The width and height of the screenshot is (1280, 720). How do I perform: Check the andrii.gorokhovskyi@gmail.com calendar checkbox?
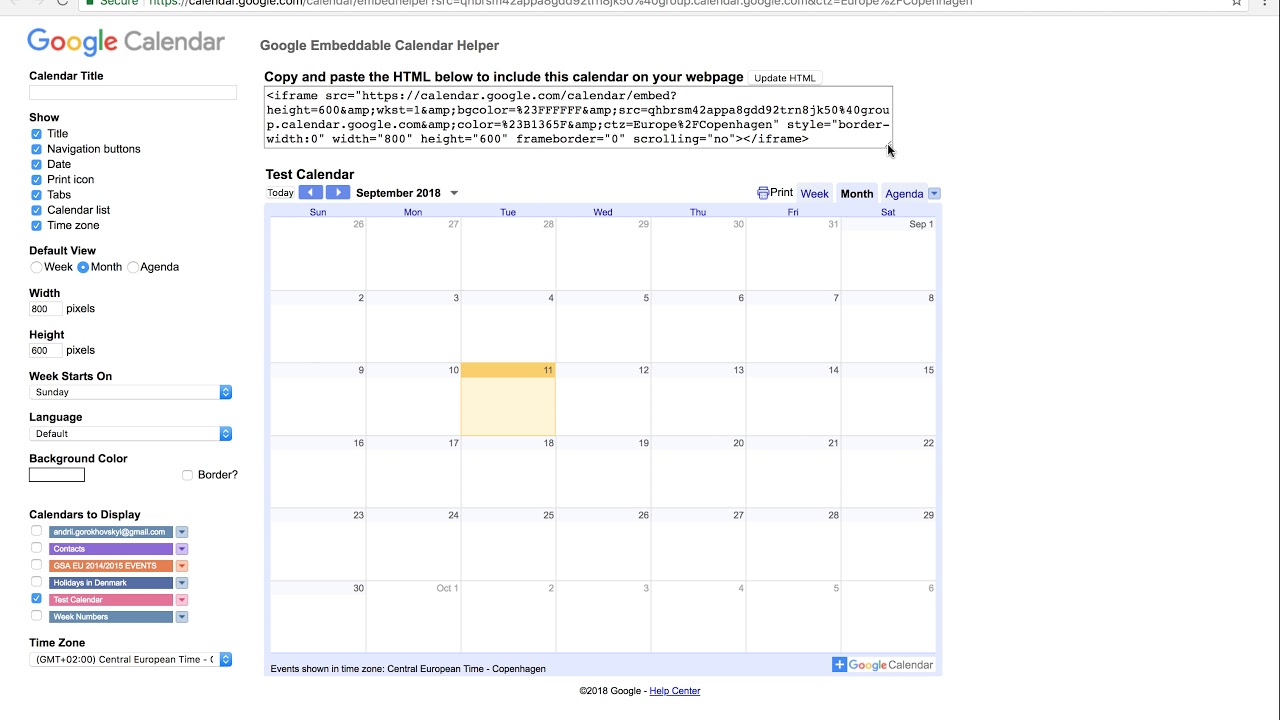click(x=36, y=531)
